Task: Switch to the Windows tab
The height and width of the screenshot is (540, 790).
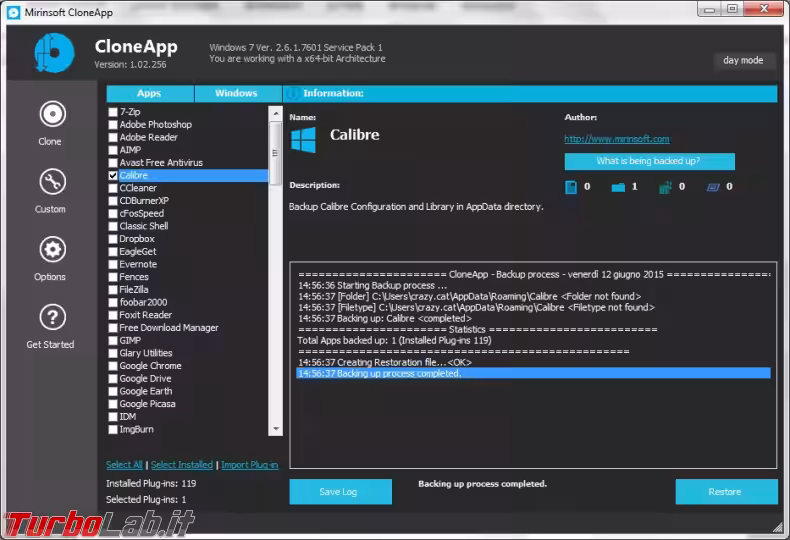Action: tap(236, 94)
